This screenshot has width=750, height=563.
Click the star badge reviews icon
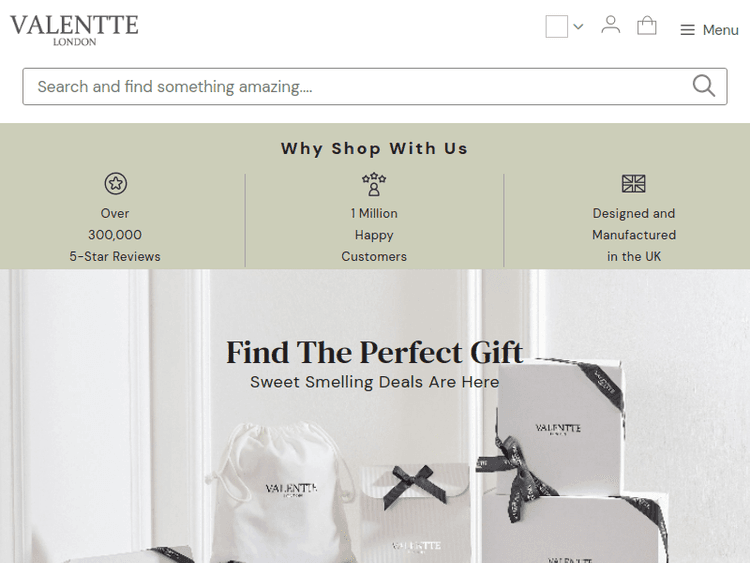115,184
